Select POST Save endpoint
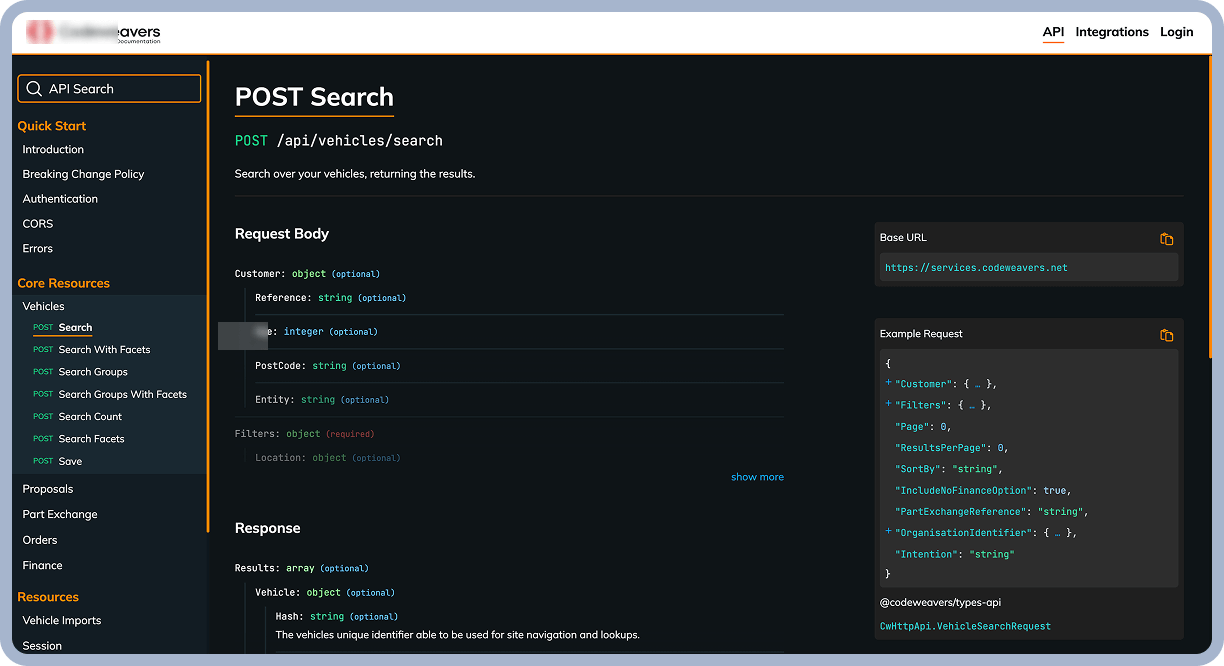 coord(57,461)
